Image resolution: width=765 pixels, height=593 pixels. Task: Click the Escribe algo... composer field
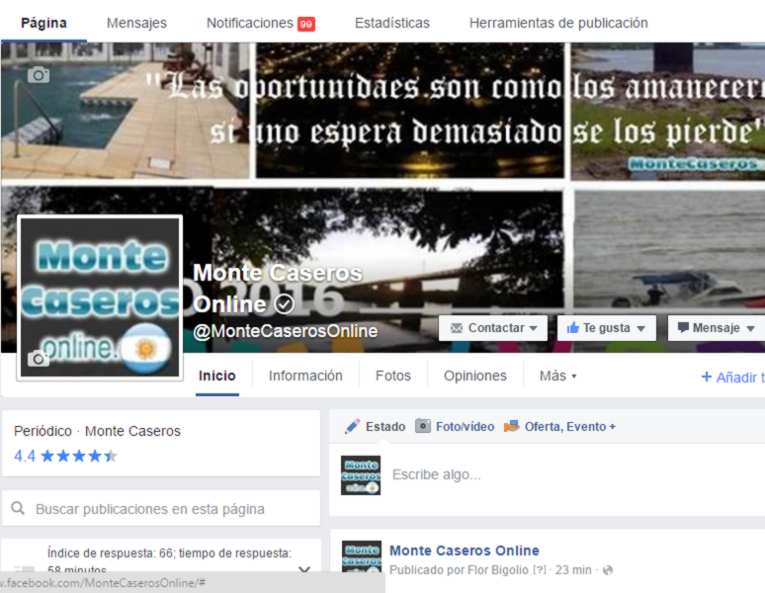[x=436, y=474]
